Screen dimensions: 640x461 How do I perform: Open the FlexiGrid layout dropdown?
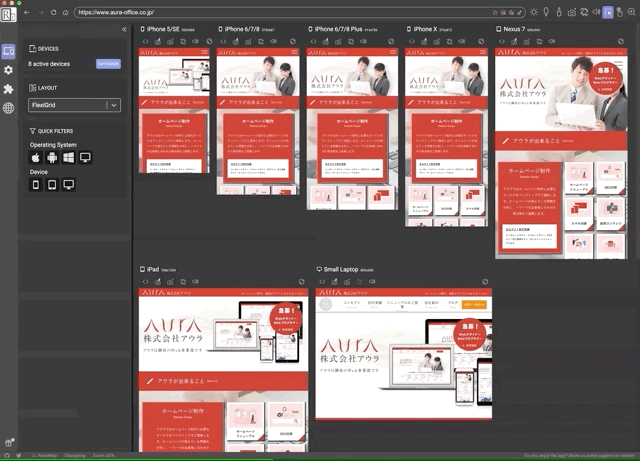click(x=75, y=104)
